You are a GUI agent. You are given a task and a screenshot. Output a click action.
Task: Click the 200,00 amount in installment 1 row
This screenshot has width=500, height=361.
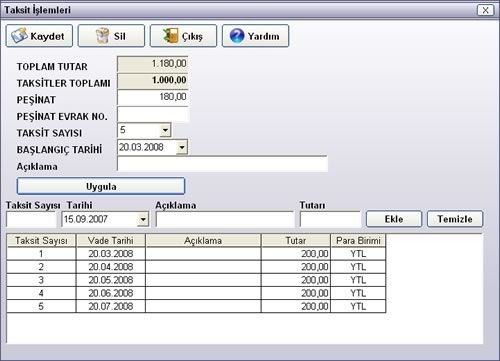click(296, 254)
